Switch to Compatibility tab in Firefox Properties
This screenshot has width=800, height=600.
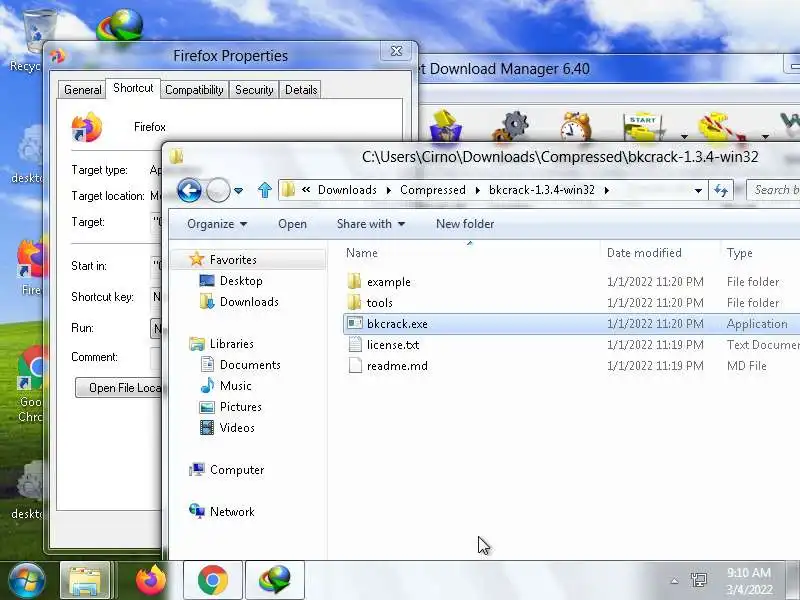click(194, 90)
